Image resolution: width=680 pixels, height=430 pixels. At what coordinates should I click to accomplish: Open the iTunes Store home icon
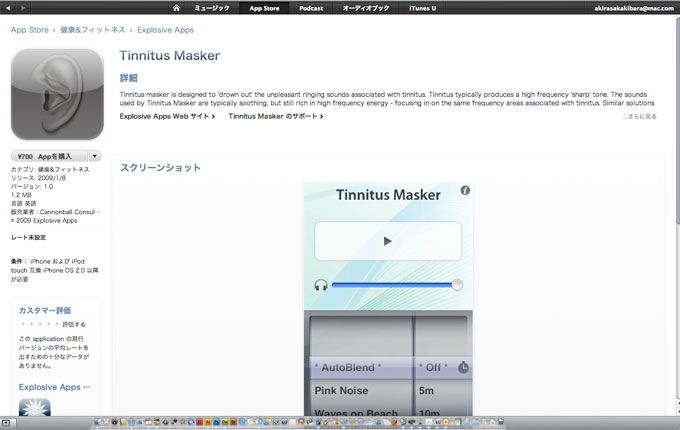pos(176,8)
